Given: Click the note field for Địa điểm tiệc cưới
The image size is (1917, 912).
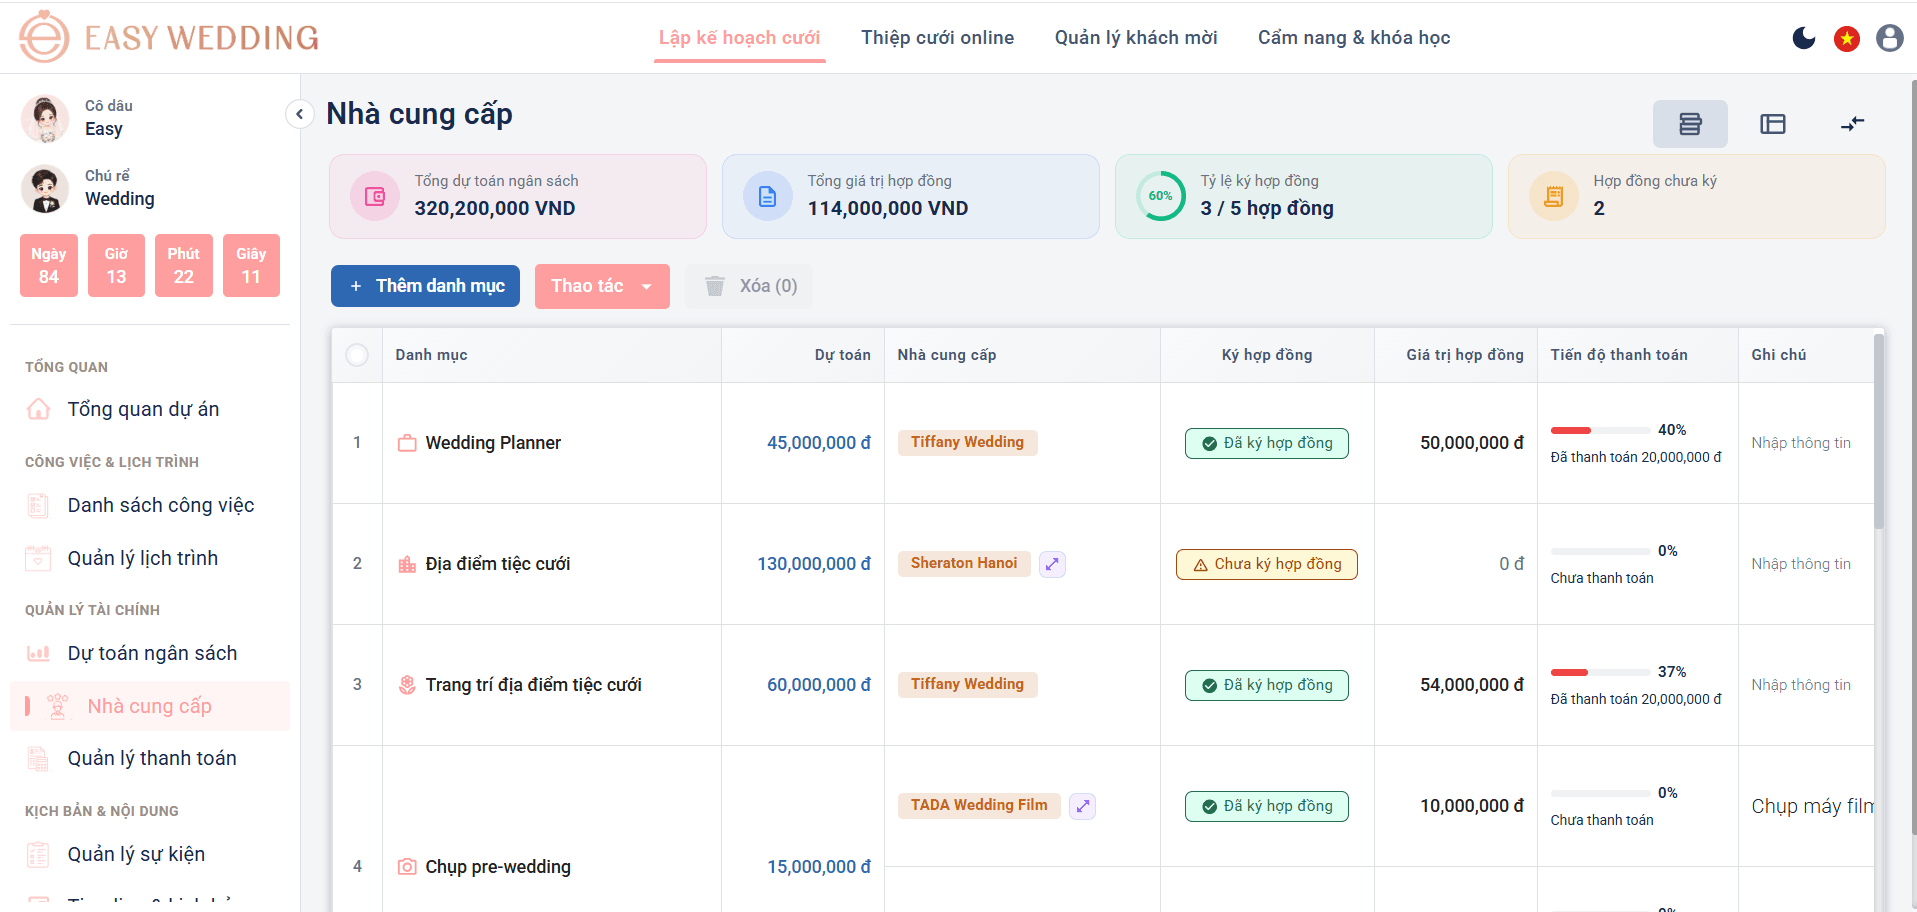Looking at the screenshot, I should (1801, 564).
